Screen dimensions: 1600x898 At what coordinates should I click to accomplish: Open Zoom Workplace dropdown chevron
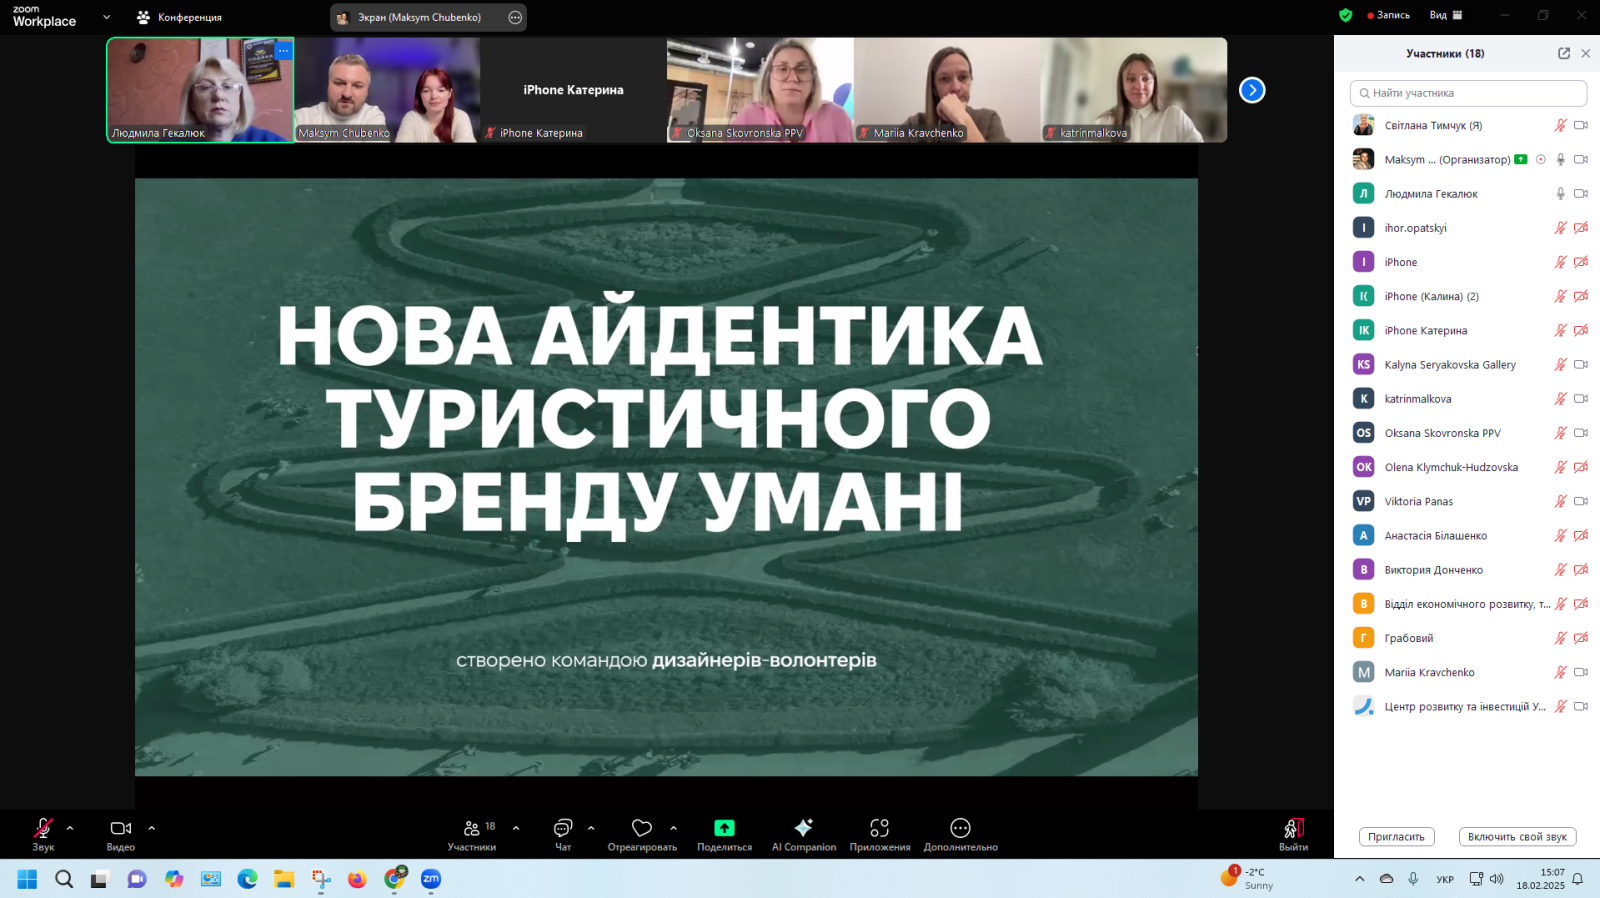[x=107, y=17]
